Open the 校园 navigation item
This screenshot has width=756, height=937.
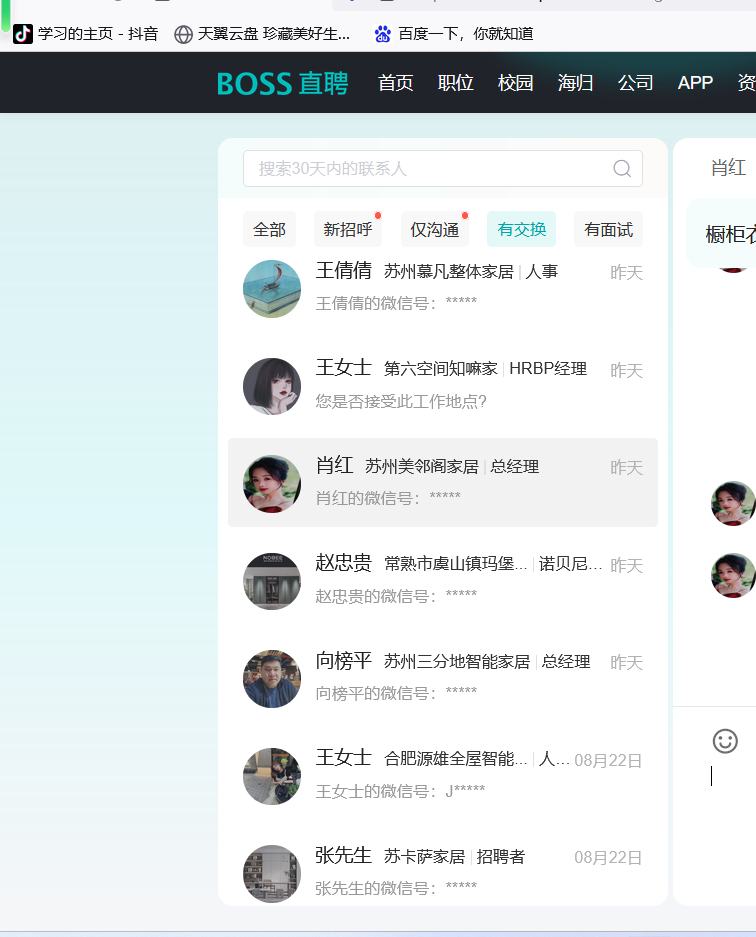coord(515,82)
